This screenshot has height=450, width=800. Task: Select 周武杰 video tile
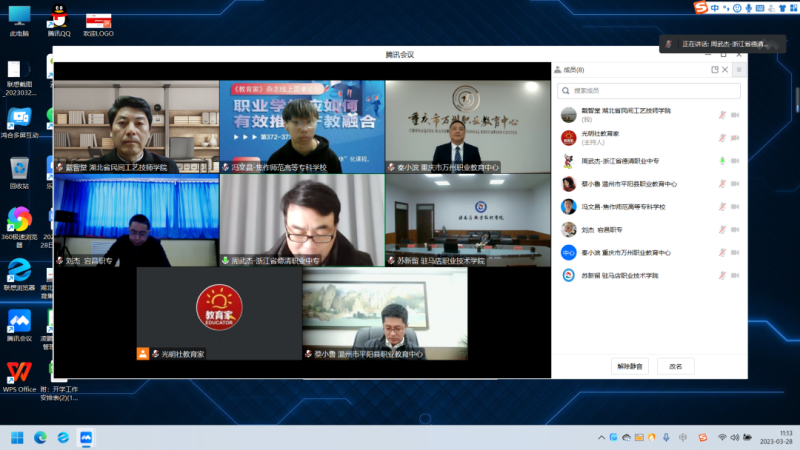pyautogui.click(x=302, y=220)
